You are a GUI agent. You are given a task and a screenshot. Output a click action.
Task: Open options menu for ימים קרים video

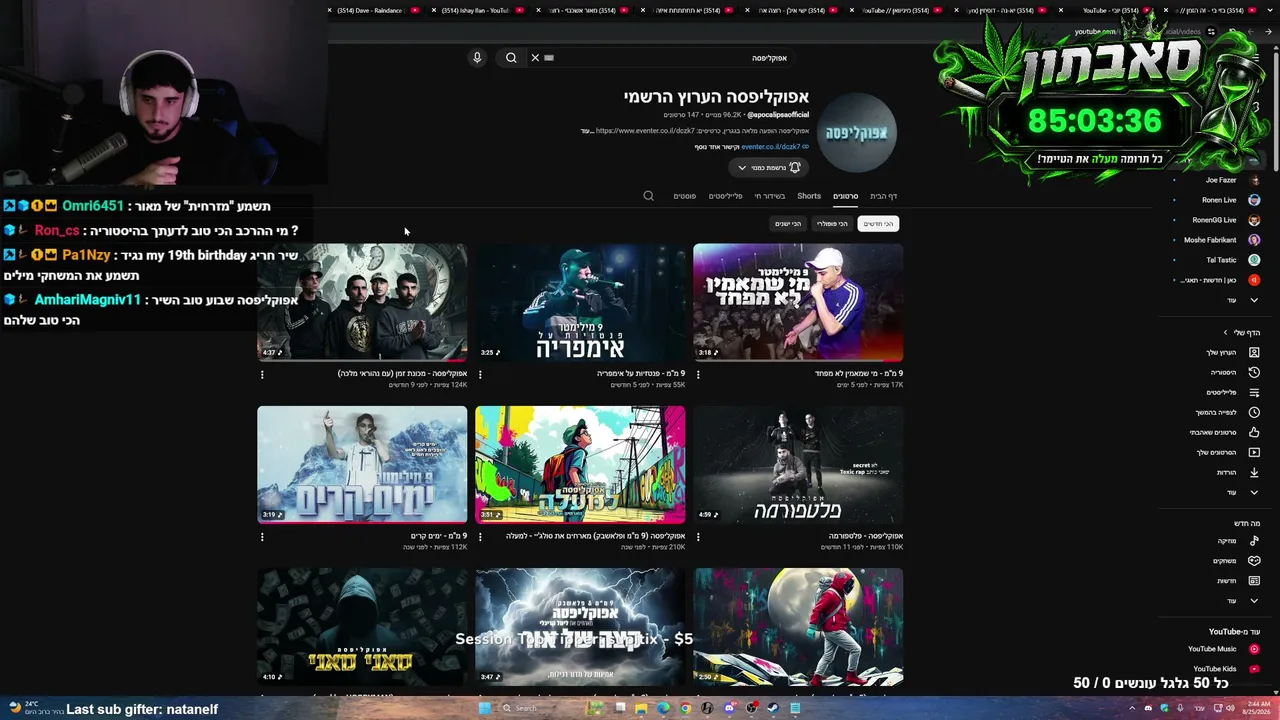(x=262, y=537)
